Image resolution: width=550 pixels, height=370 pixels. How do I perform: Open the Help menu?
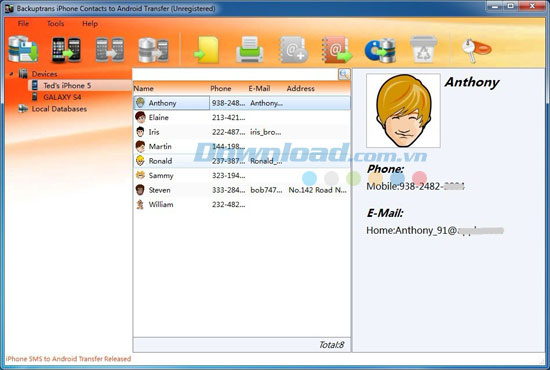pos(90,23)
